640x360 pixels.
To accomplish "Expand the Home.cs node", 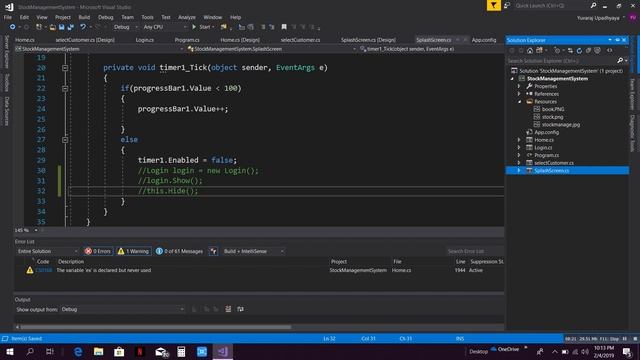I will [x=519, y=140].
